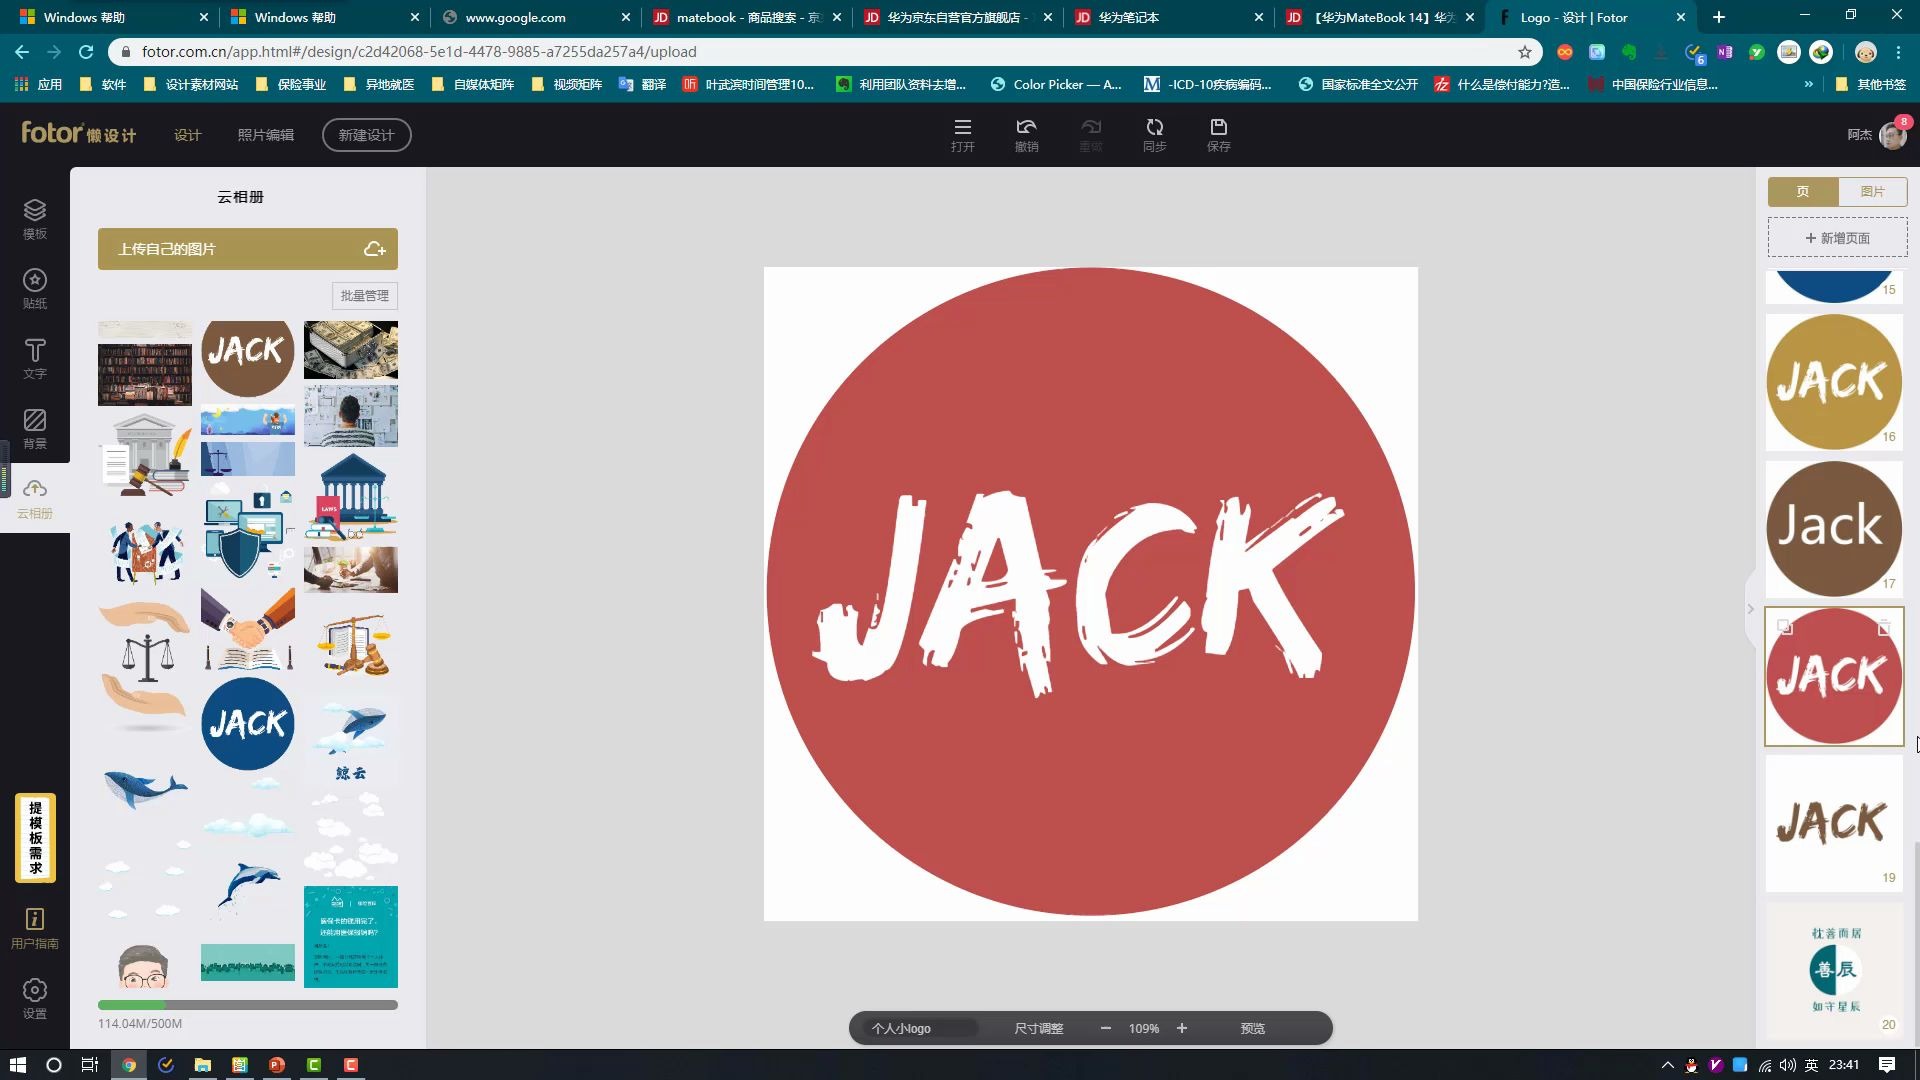Open Chrome browser menu (three dots)
The image size is (1920, 1080).
[1899, 52]
